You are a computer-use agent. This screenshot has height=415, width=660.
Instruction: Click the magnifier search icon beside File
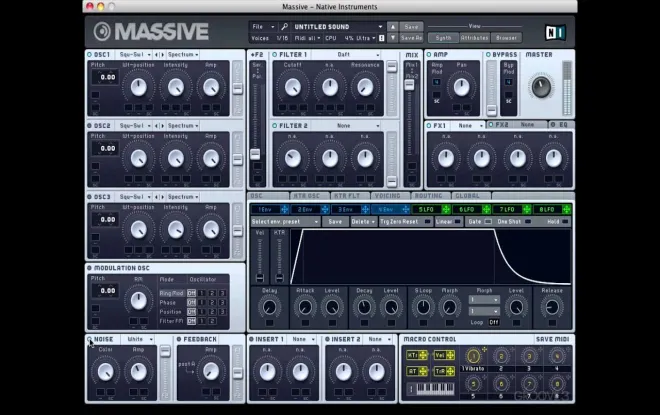(x=285, y=27)
